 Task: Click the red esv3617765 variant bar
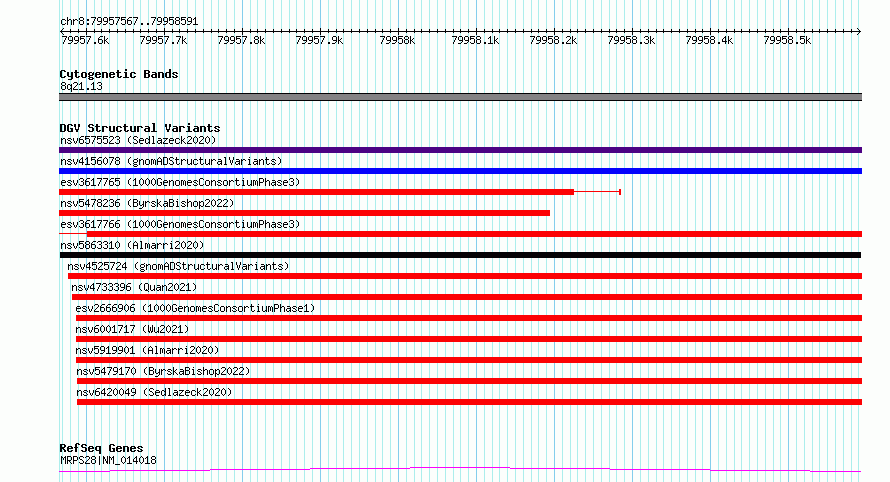[x=317, y=192]
